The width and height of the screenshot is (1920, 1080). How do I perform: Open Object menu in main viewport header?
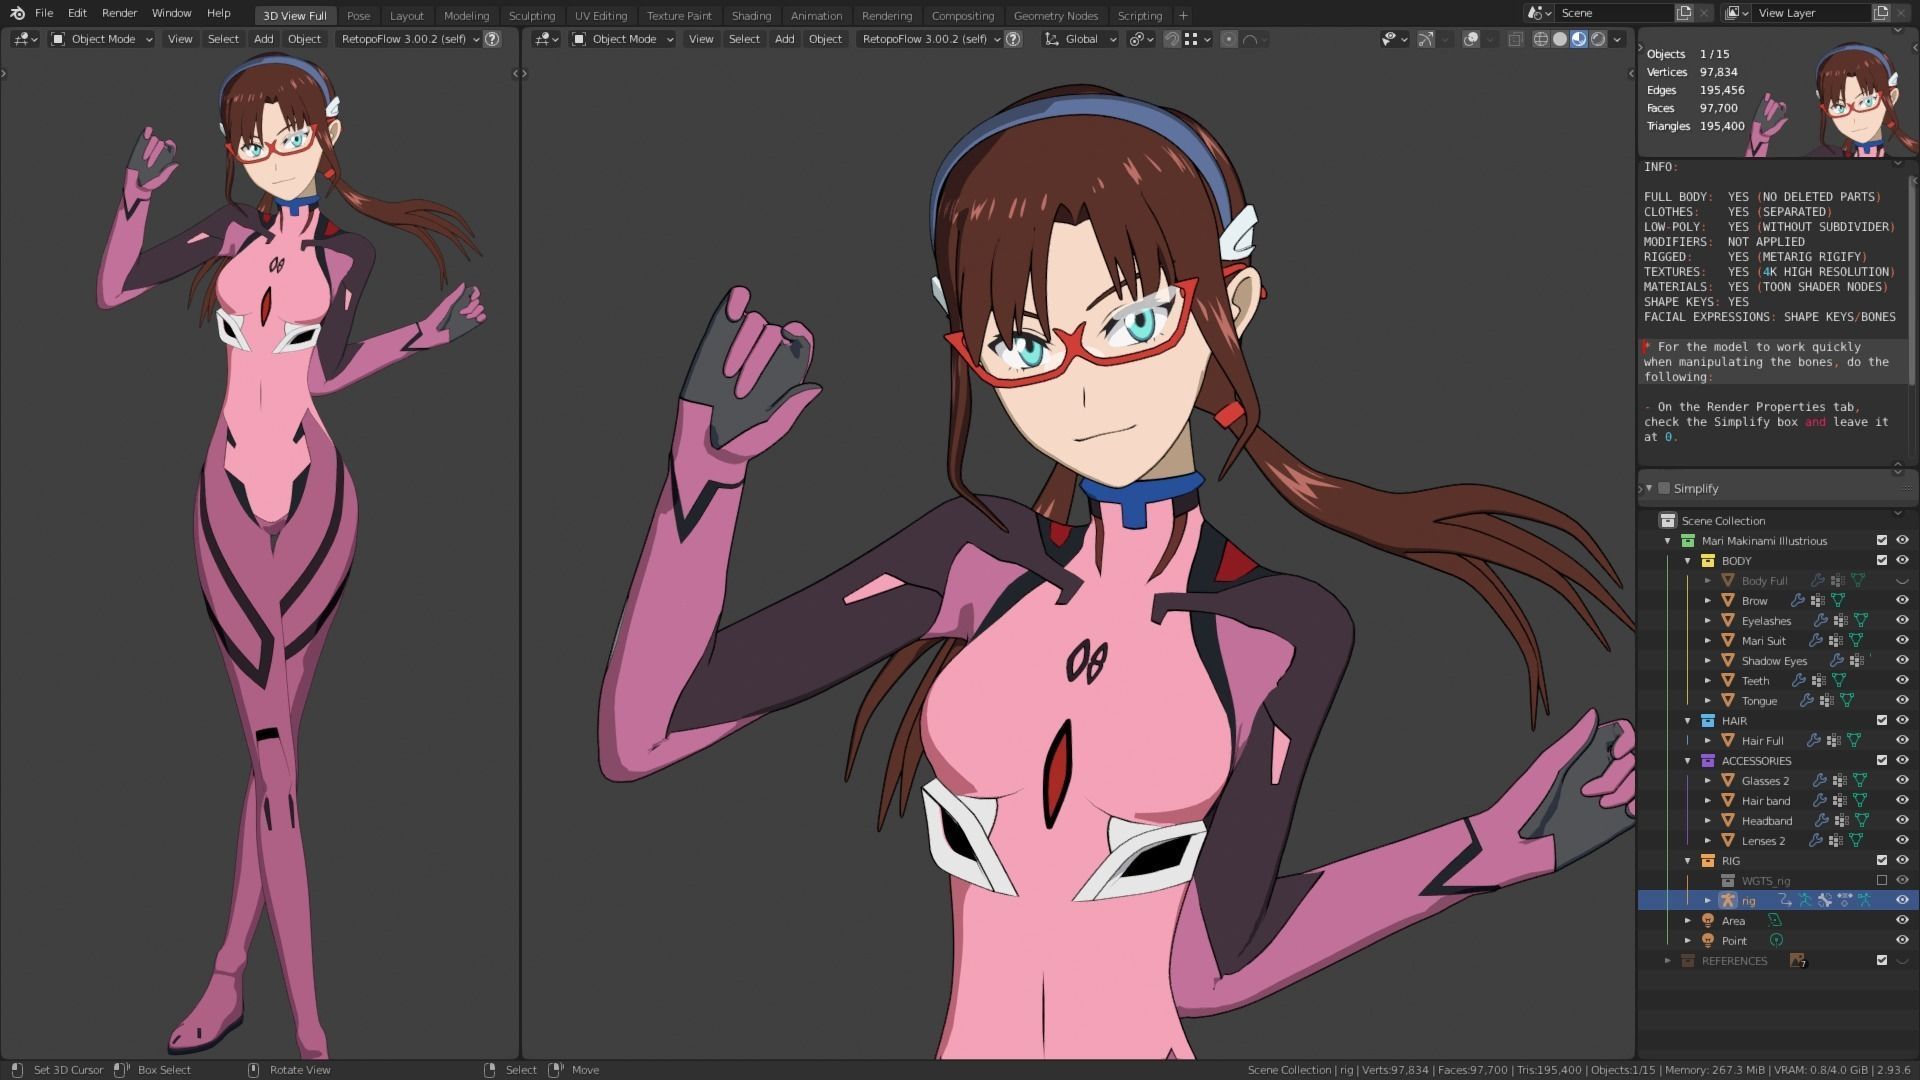coord(825,39)
